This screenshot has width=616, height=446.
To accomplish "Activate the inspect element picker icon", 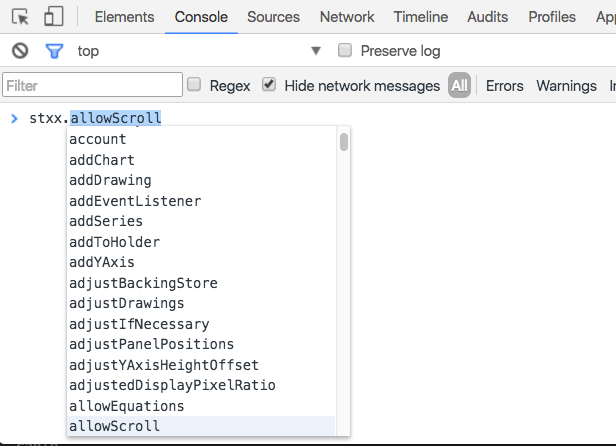I will [20, 17].
